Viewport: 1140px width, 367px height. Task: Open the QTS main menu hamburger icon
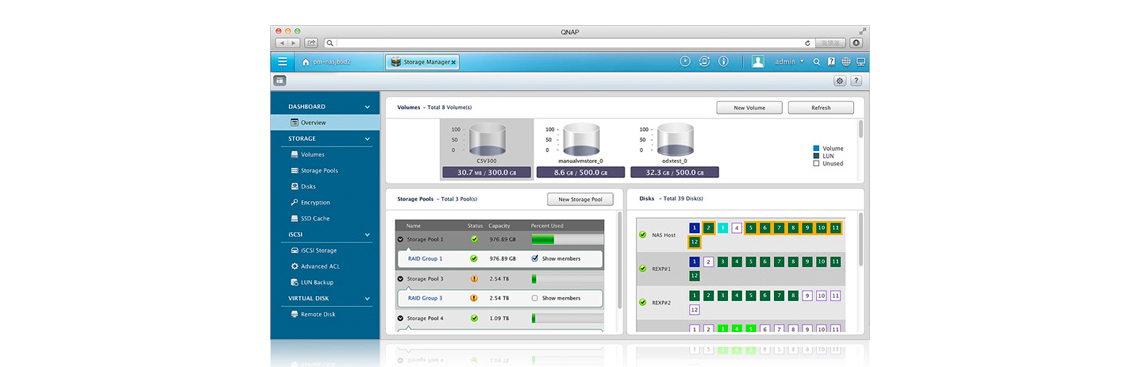coord(282,62)
